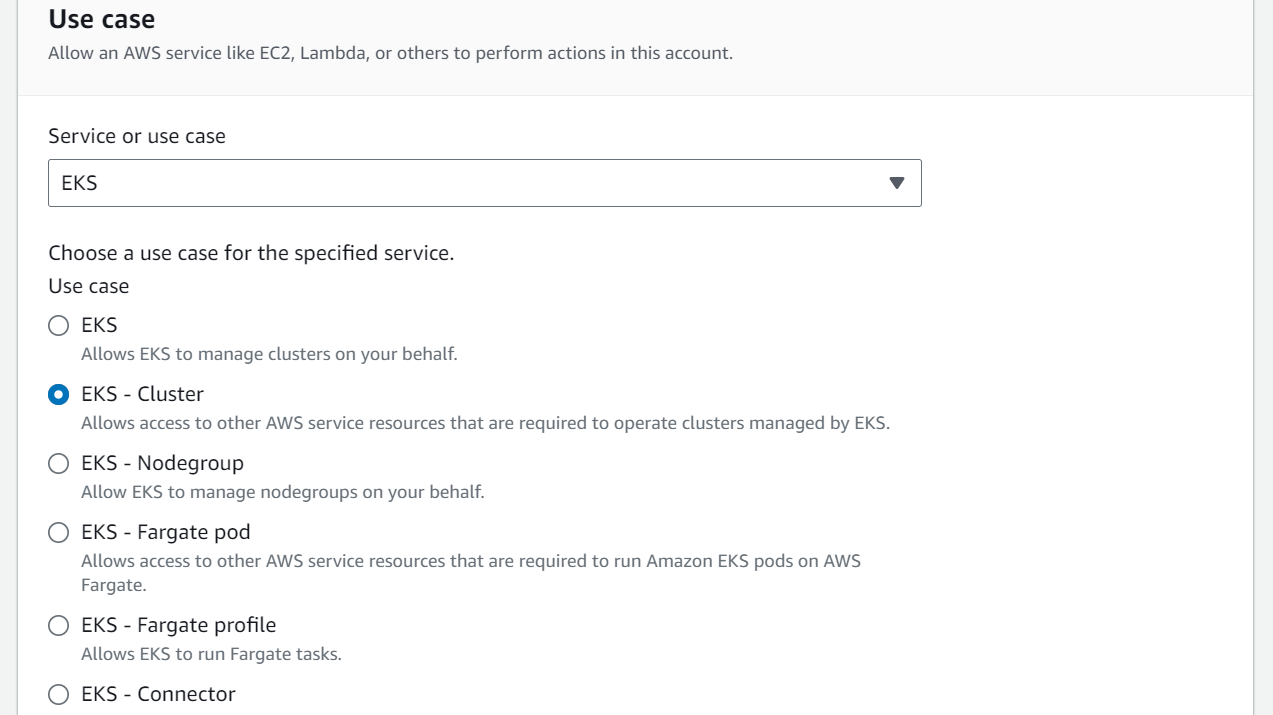
Task: Click the description under EKS - Cluster
Action: [x=485, y=423]
